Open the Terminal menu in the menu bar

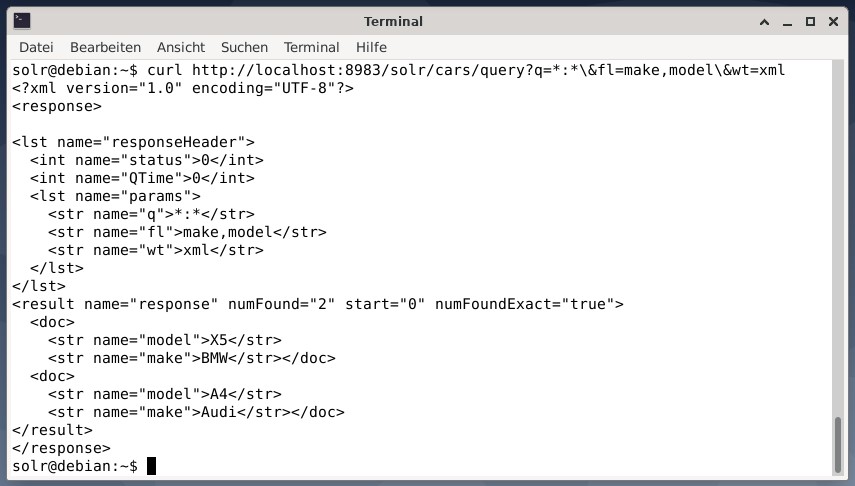311,47
